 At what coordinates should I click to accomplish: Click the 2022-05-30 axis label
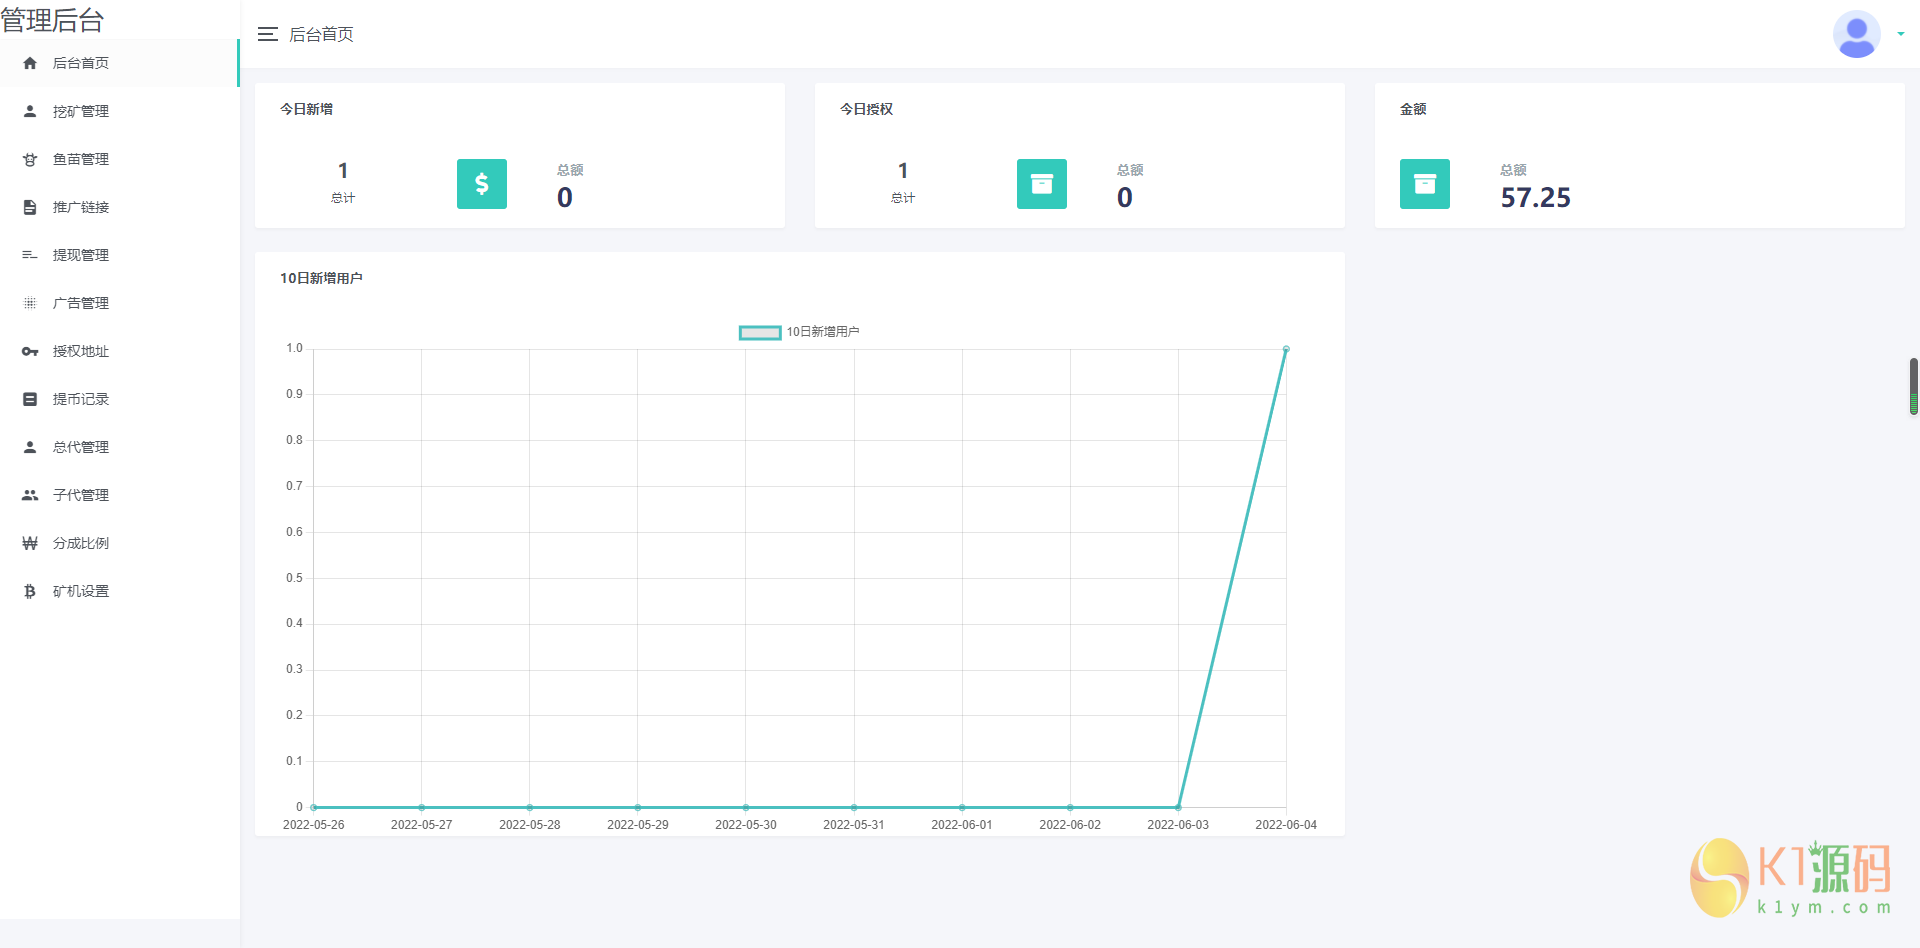click(x=746, y=825)
